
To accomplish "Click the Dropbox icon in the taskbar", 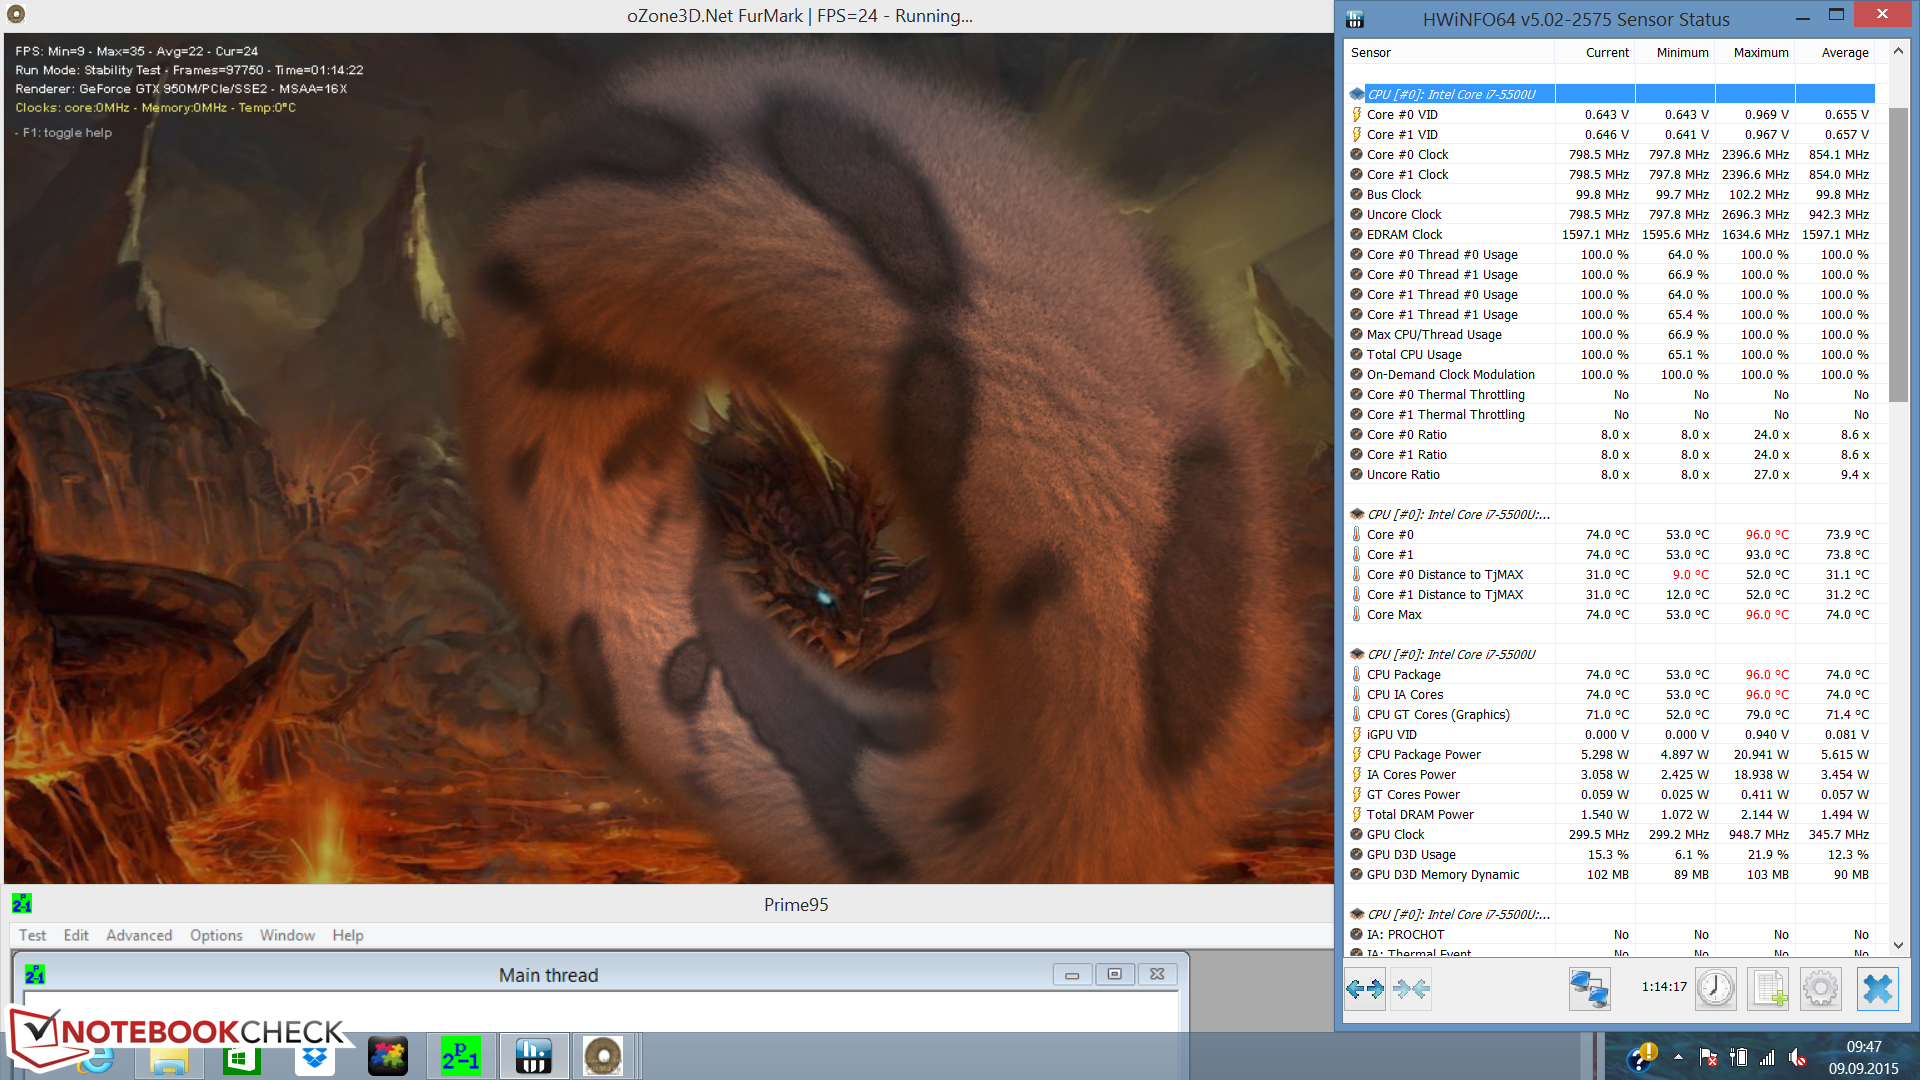I will (x=315, y=1056).
